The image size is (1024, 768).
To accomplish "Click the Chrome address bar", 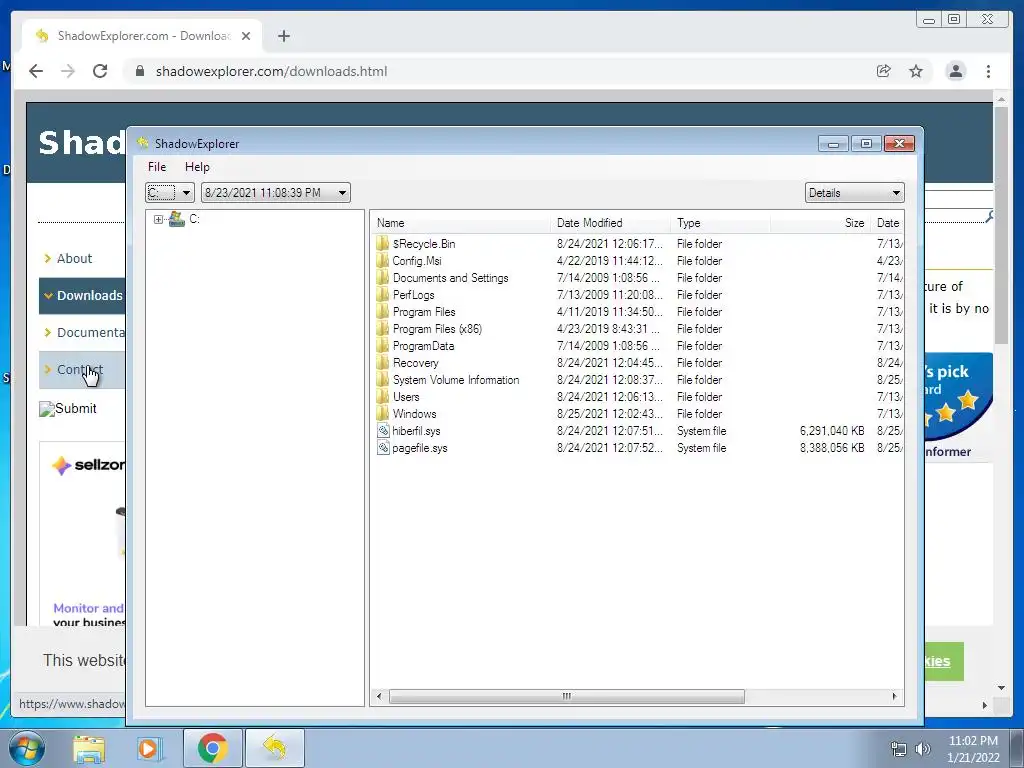I will click(495, 71).
